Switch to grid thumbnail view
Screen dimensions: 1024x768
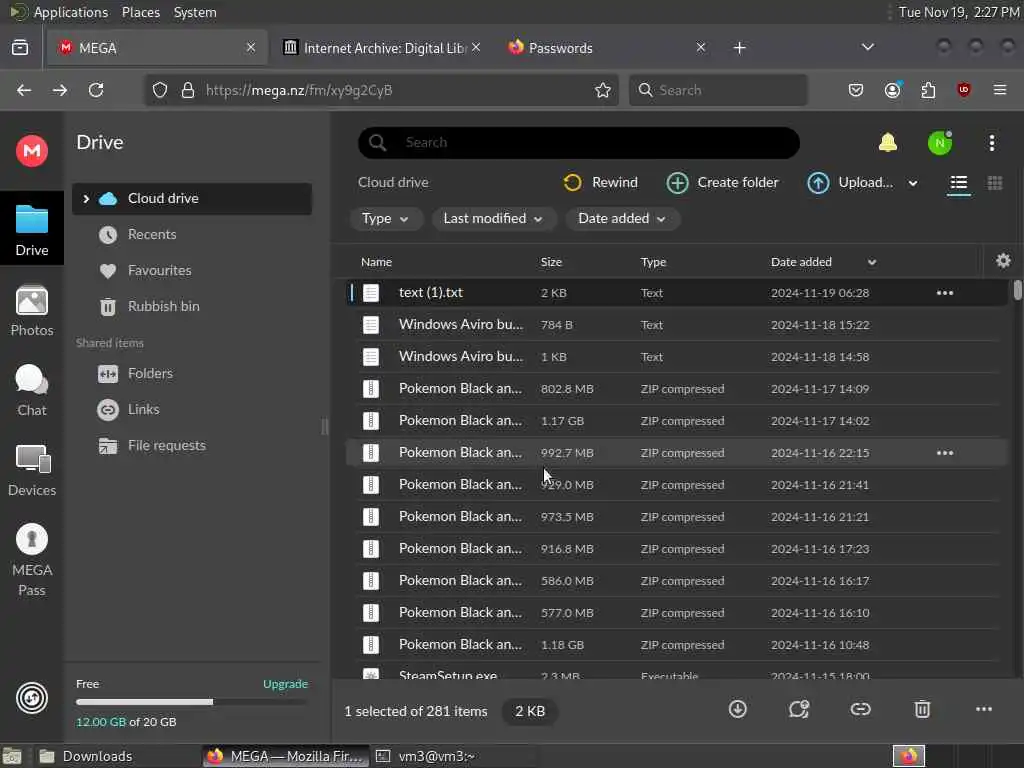click(x=995, y=183)
